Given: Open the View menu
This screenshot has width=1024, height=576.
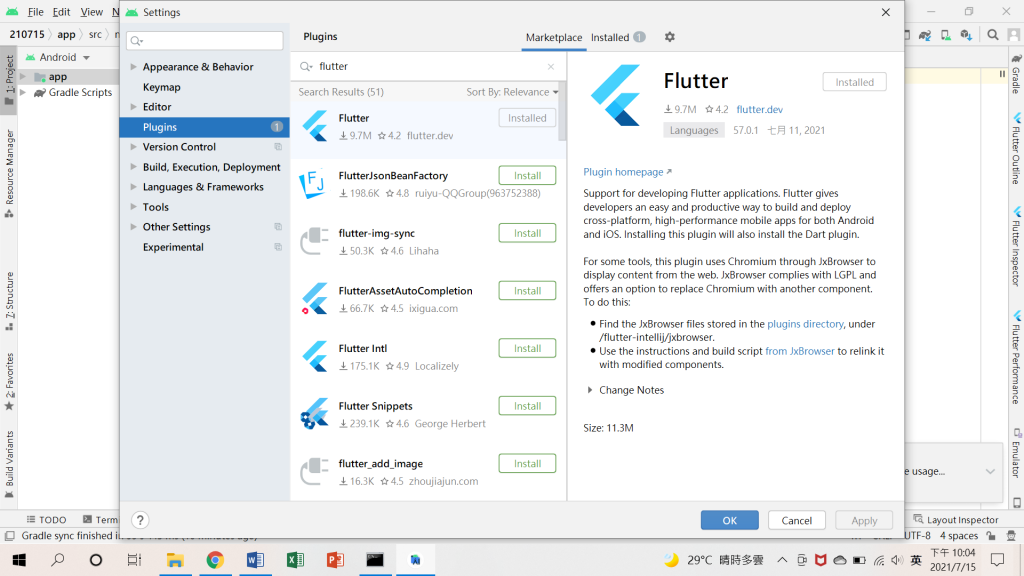Looking at the screenshot, I should [91, 12].
